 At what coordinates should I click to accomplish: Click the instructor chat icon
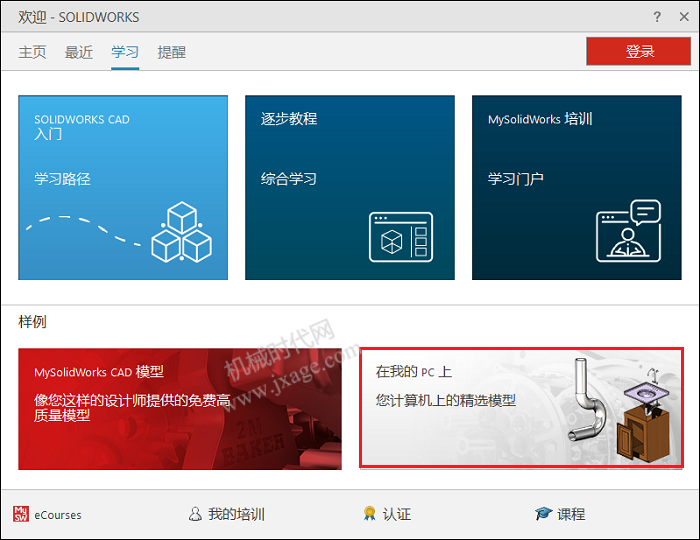click(629, 231)
